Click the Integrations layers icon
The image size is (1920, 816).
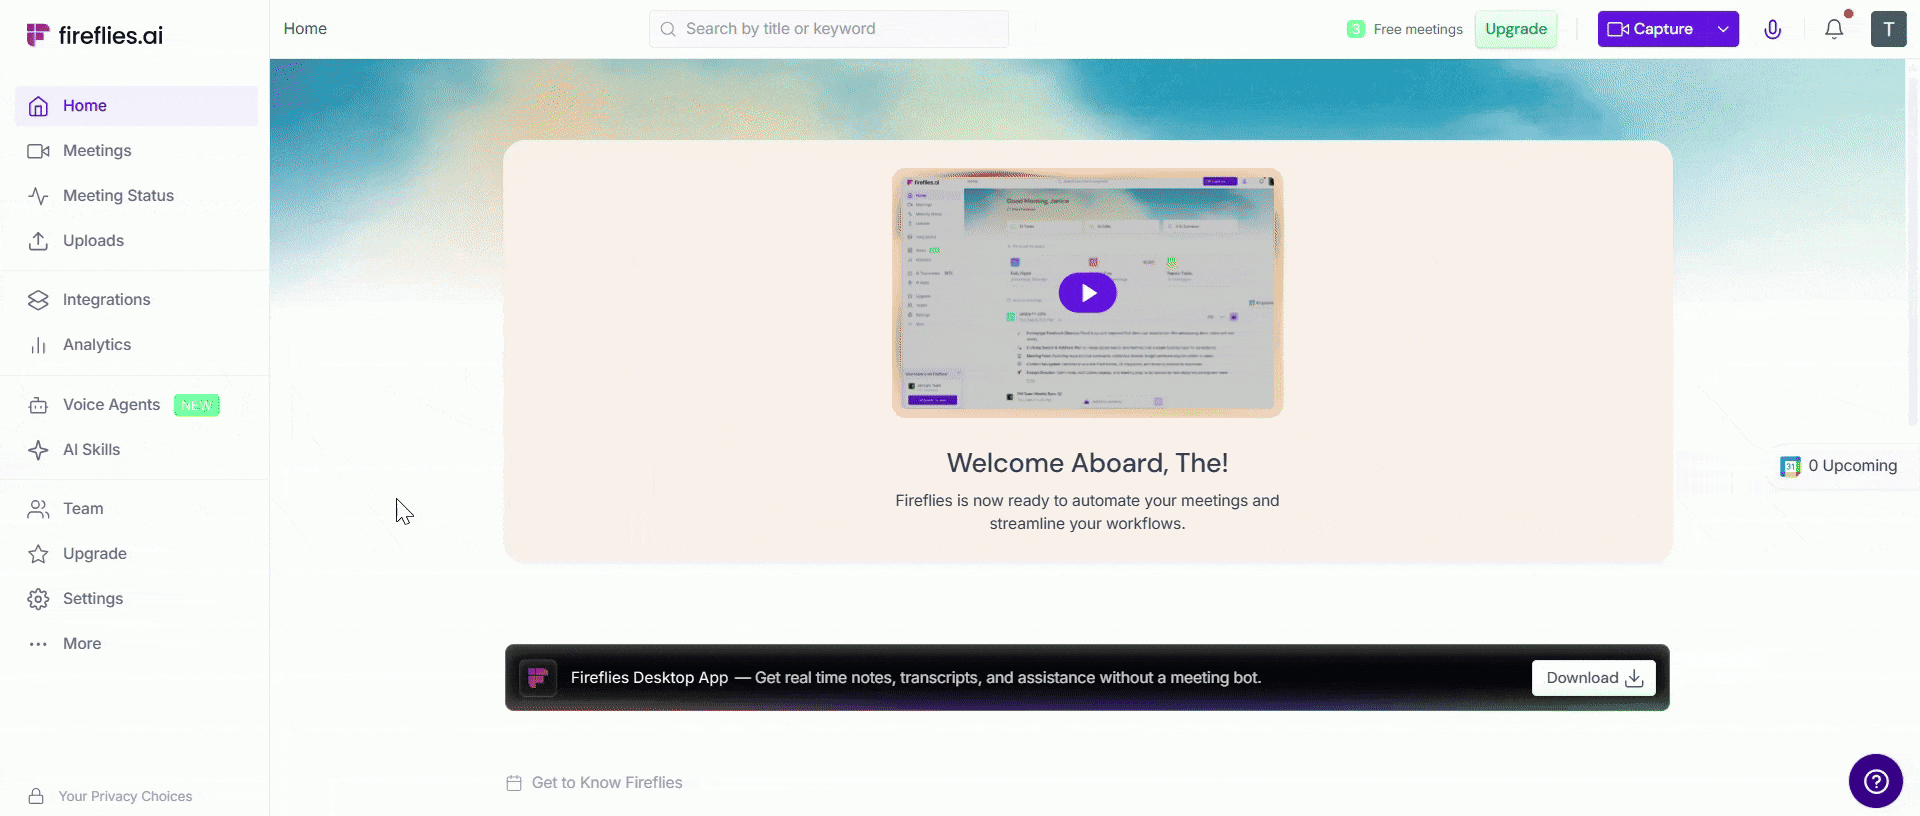(38, 300)
